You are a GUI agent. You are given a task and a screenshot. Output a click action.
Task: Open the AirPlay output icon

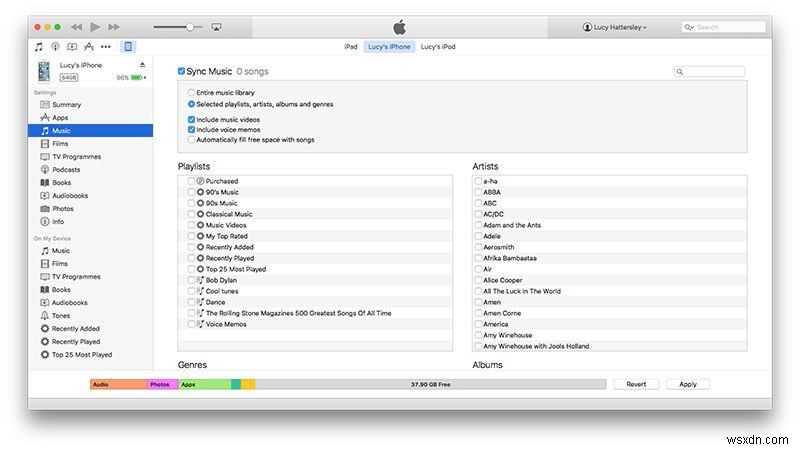pos(216,27)
